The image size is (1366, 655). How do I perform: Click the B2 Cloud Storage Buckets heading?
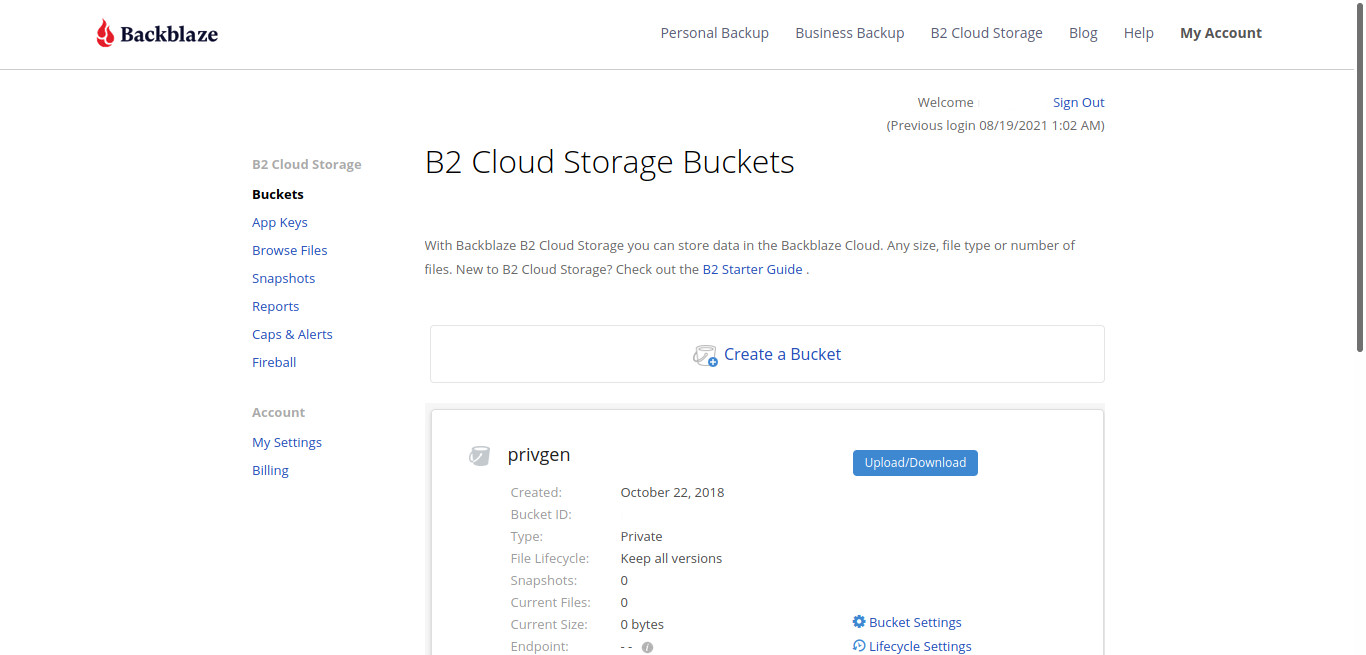pos(610,162)
